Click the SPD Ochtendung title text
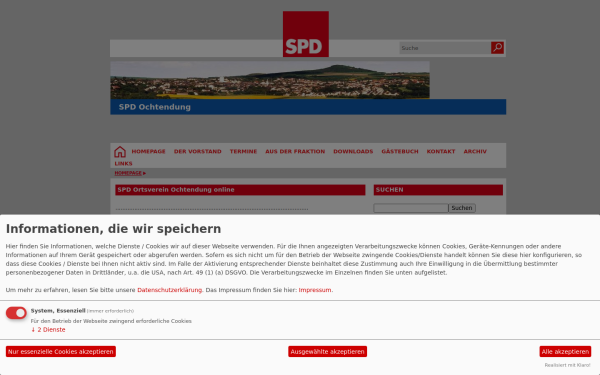600x375 pixels. 155,107
